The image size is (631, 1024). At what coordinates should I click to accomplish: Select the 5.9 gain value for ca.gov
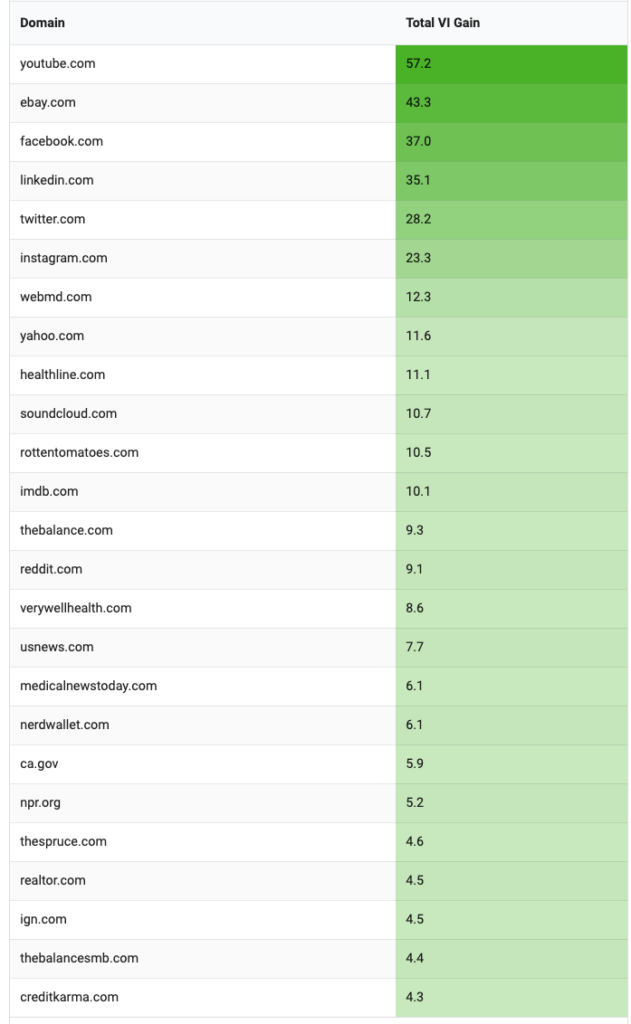[510, 764]
